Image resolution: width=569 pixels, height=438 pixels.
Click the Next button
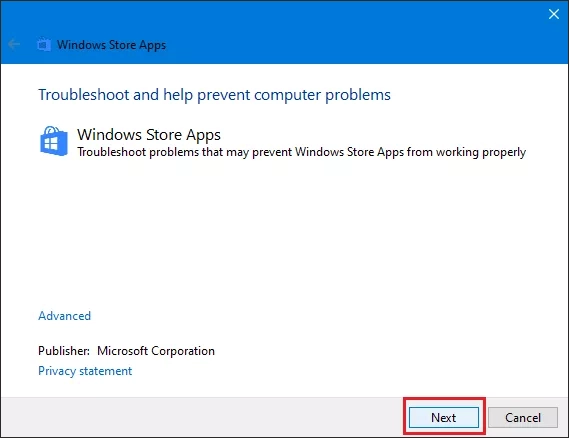click(443, 417)
